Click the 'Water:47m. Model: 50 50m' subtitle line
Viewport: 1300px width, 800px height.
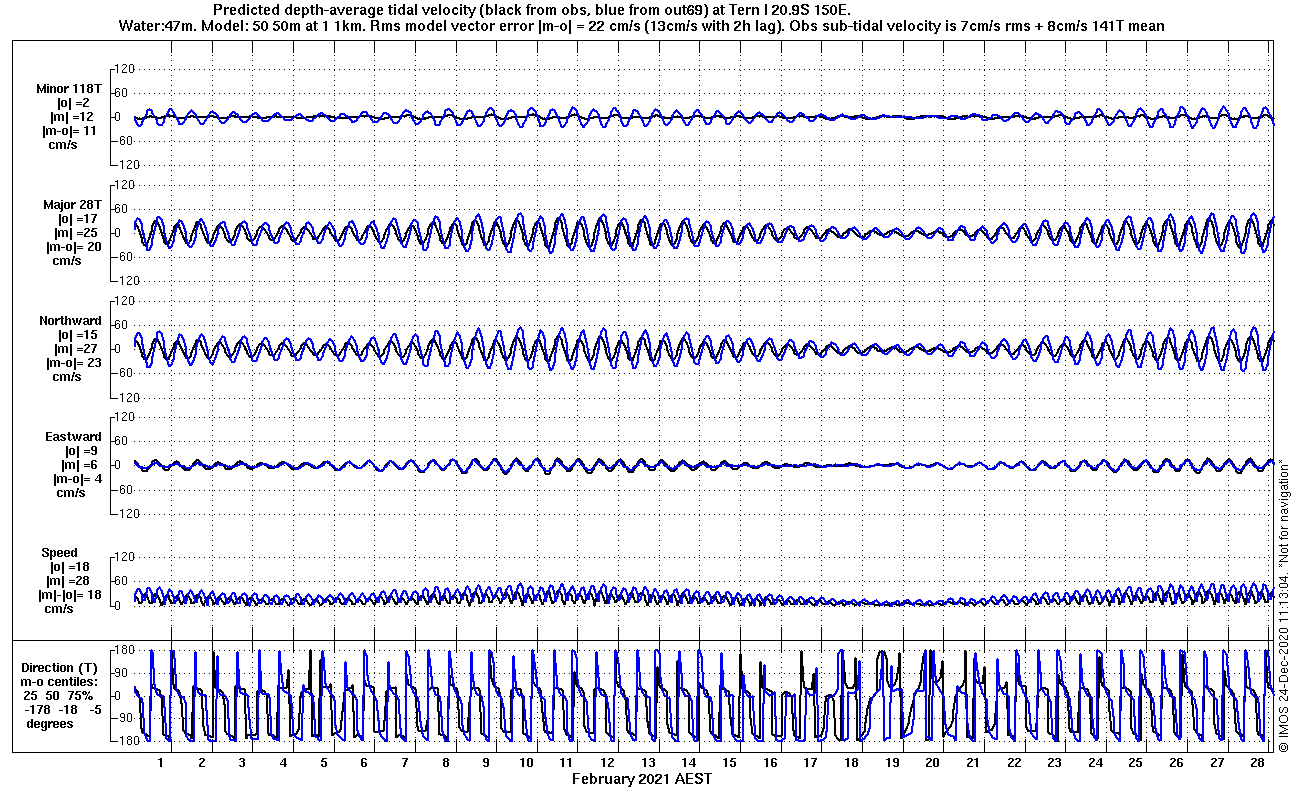click(x=640, y=25)
